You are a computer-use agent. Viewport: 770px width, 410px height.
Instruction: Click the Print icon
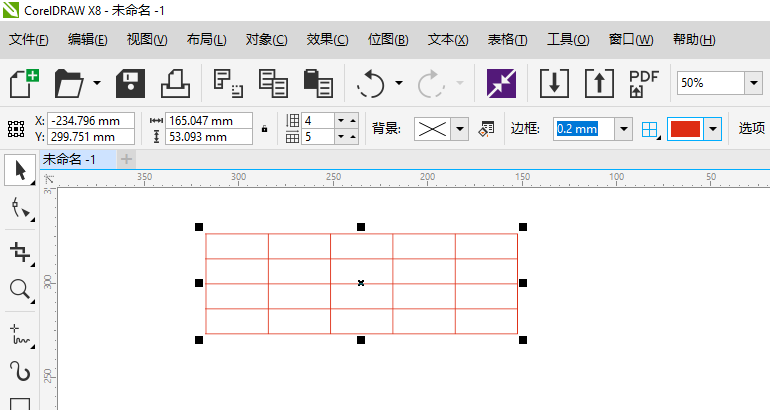176,83
